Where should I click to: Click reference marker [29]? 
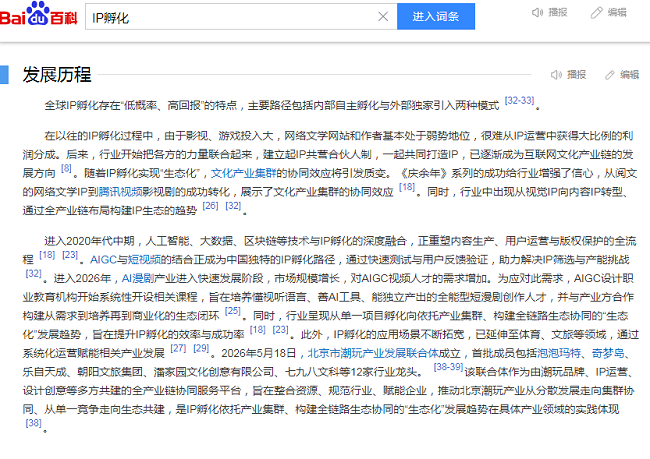click(201, 348)
